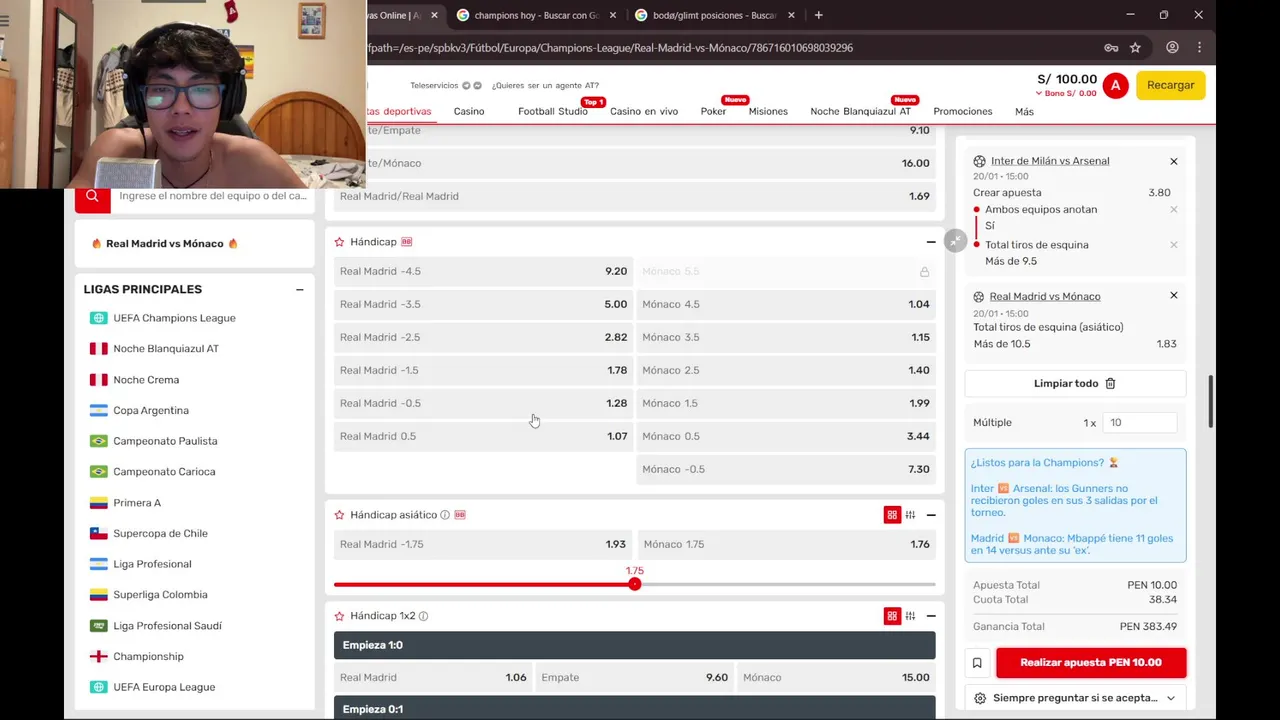The width and height of the screenshot is (1280, 720).
Task: Click the gray expand circle beside bet slip
Action: (956, 241)
